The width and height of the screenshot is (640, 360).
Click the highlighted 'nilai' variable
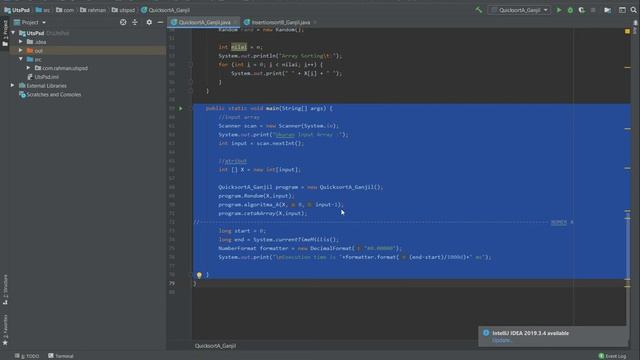[x=239, y=47]
